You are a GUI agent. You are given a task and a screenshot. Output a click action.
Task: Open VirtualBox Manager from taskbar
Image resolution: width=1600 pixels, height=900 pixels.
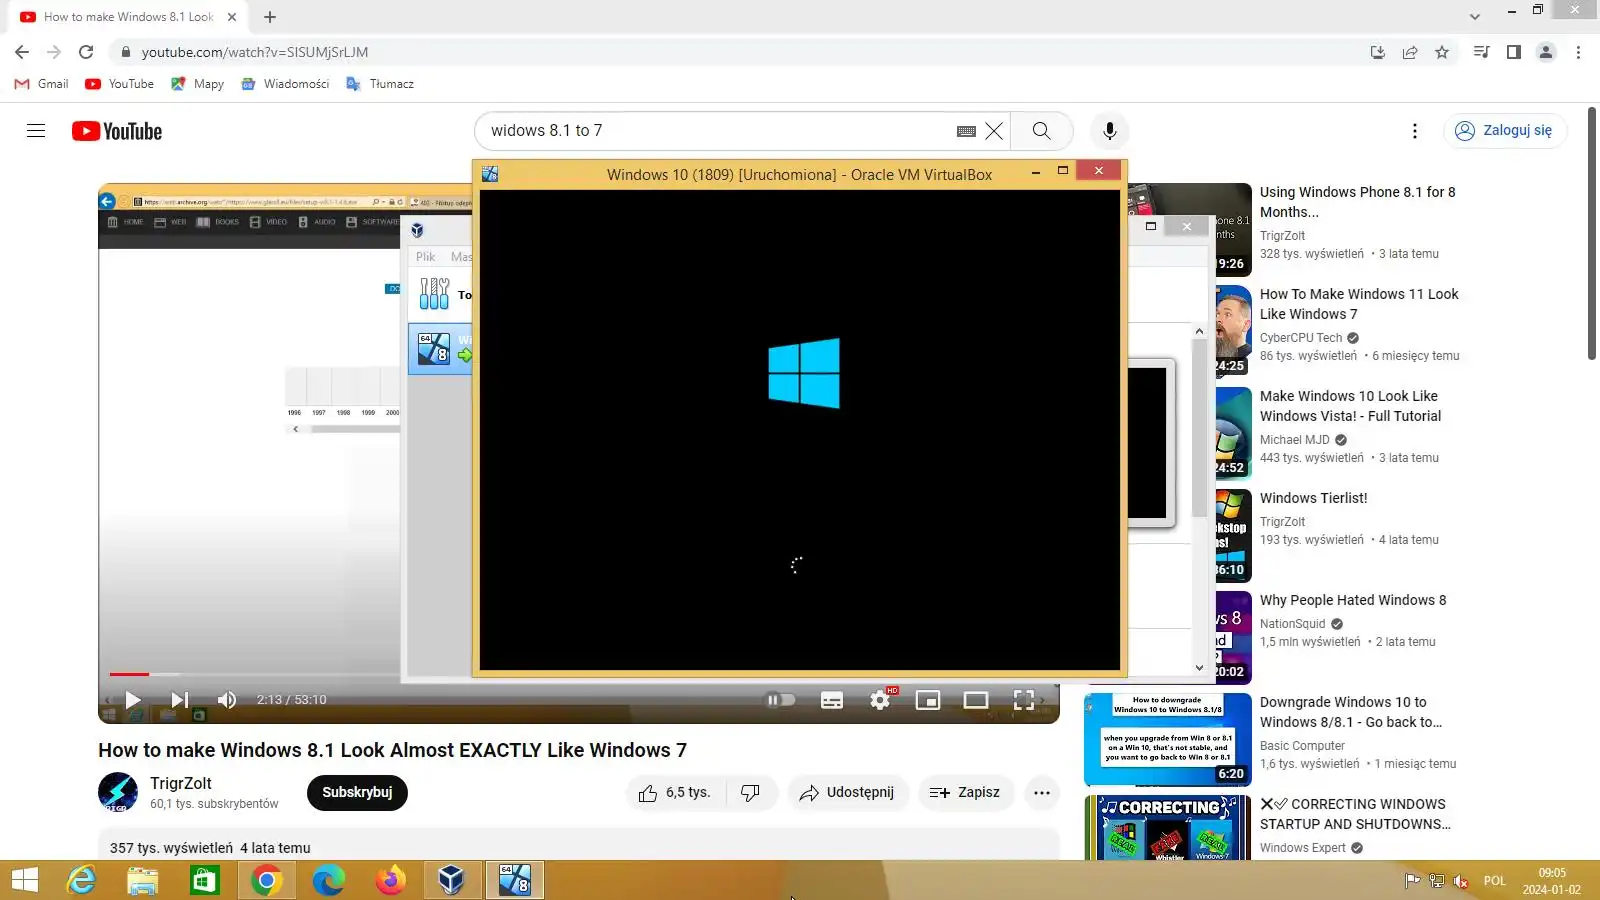coord(452,881)
